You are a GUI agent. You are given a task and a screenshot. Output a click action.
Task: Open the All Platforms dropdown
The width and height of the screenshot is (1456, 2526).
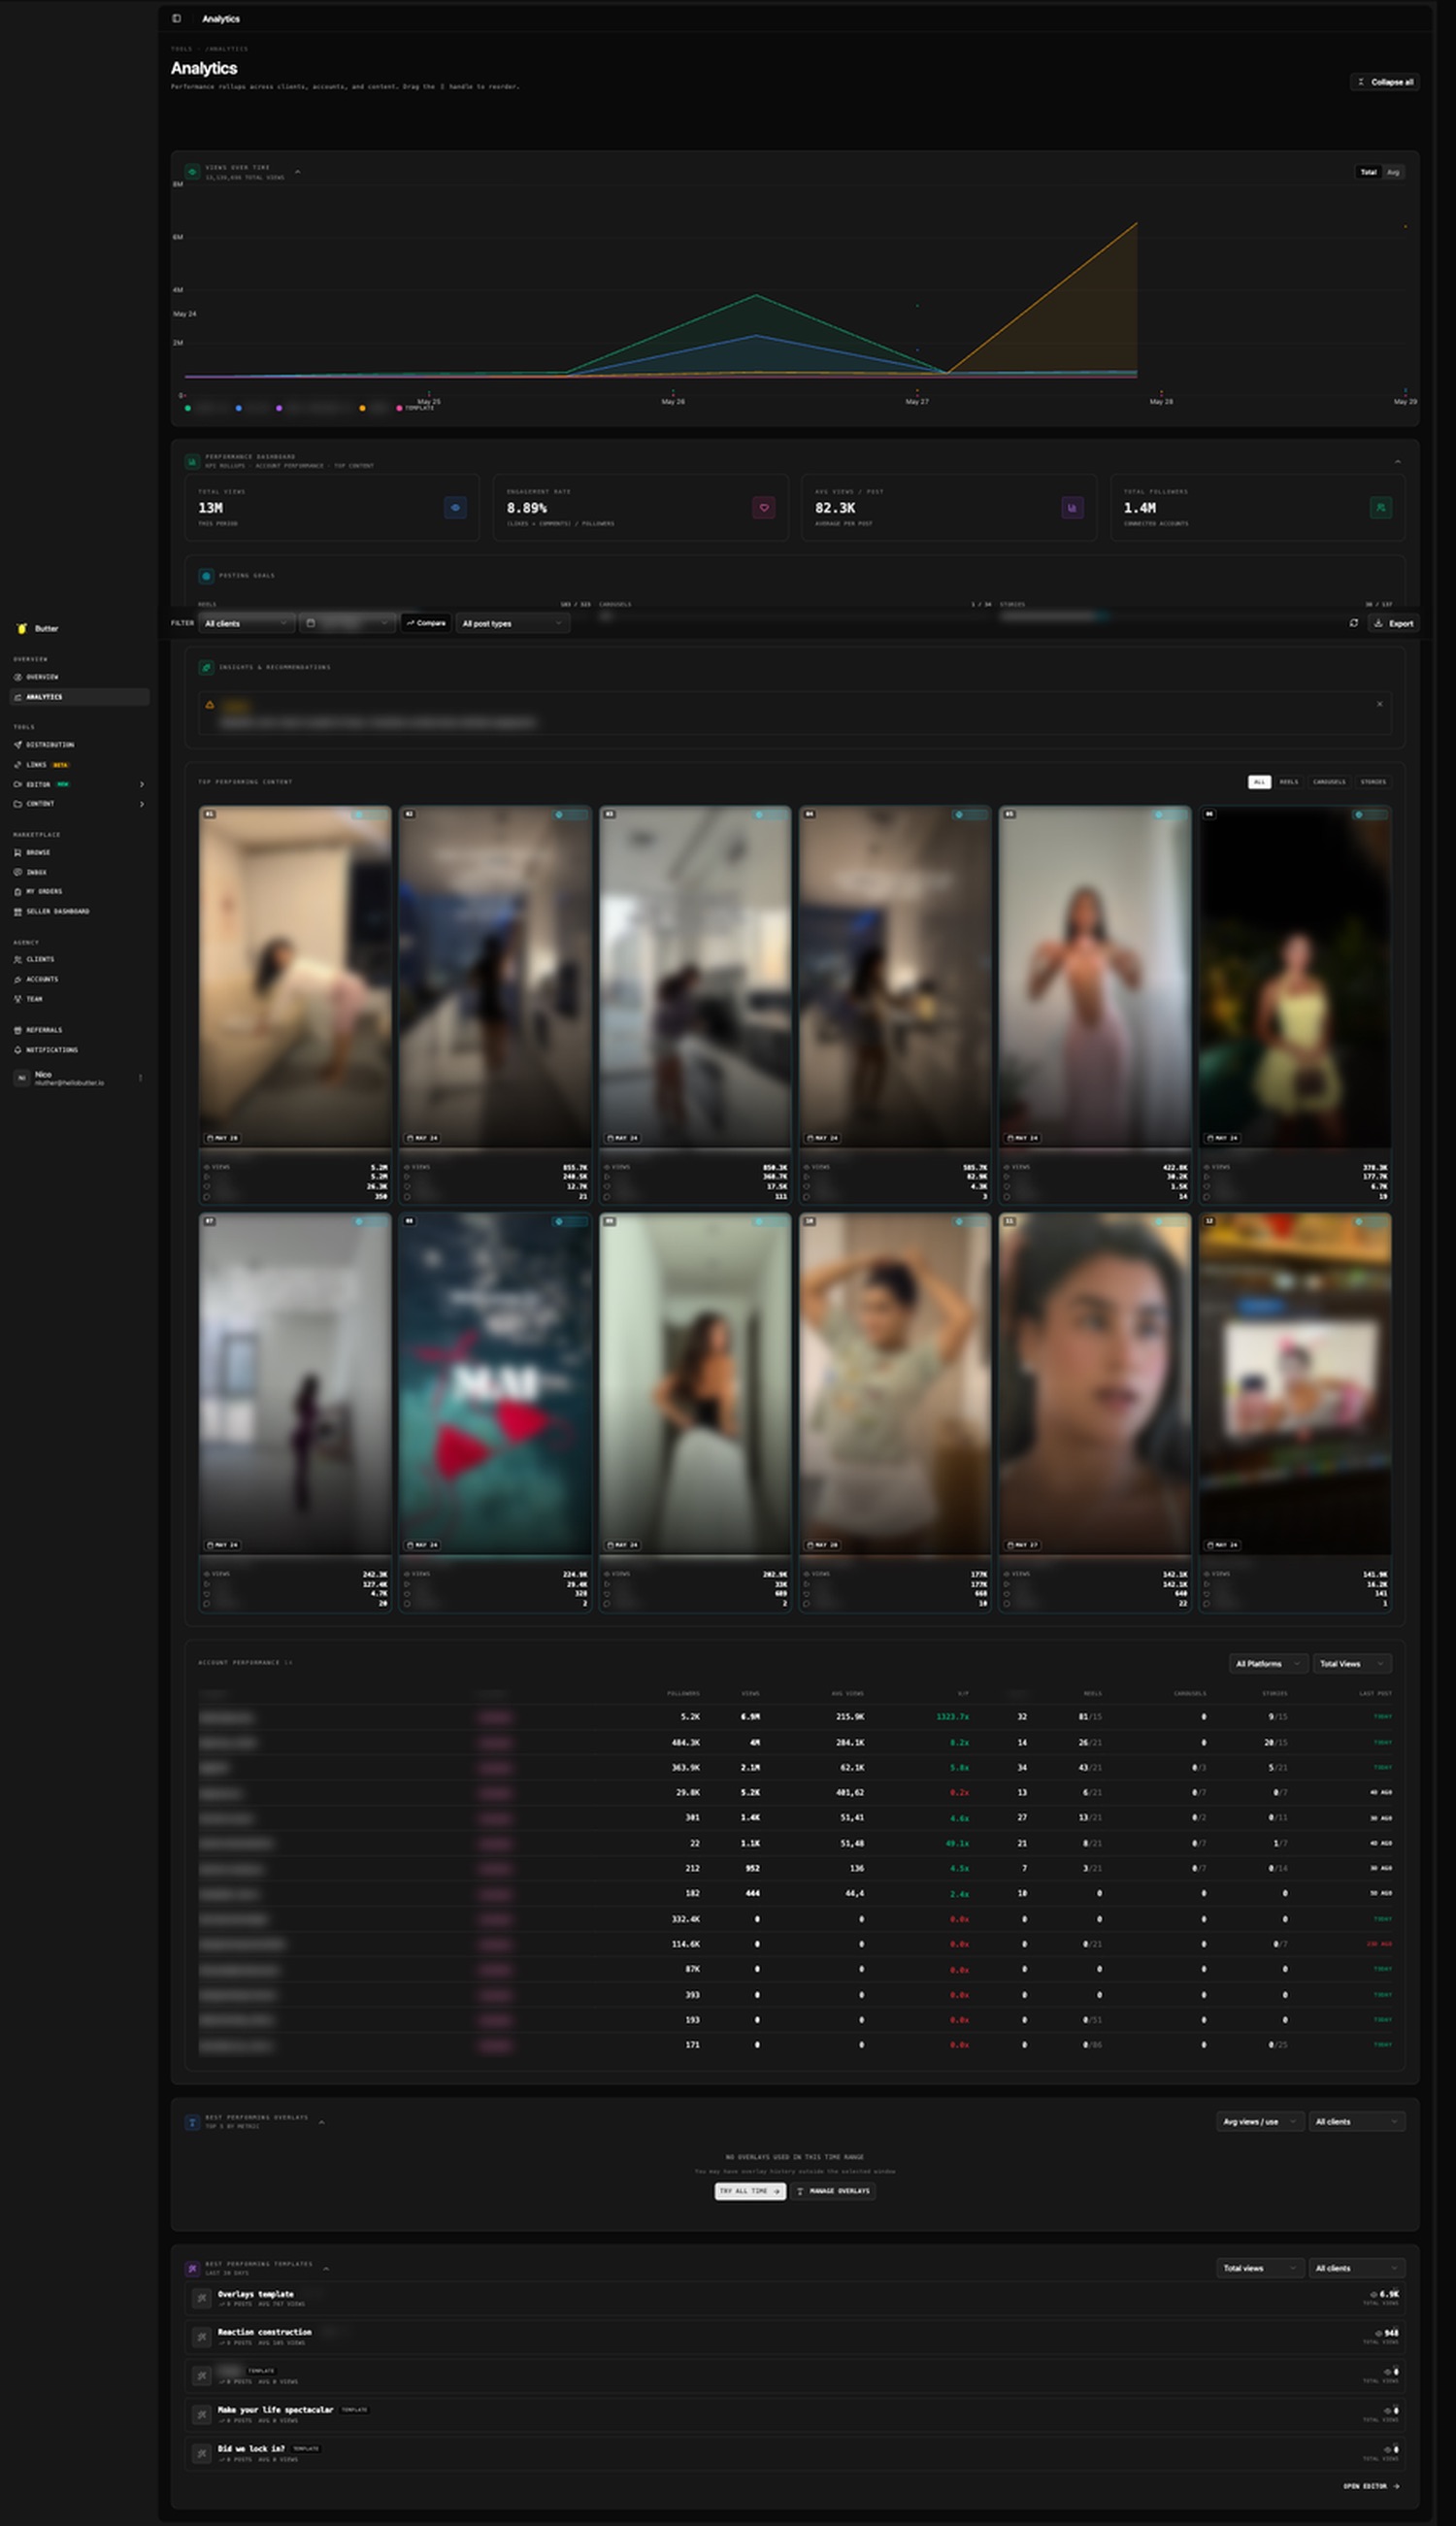1268,1664
